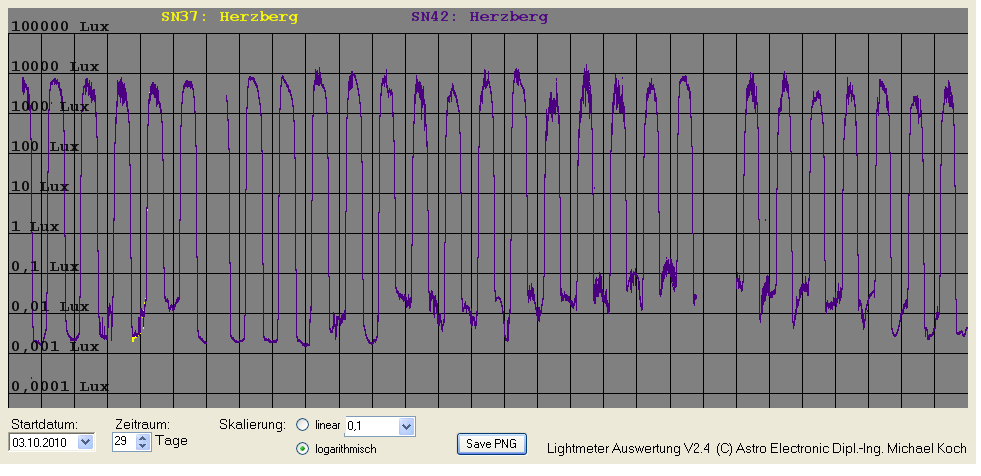Select the linear scaling radio button
This screenshot has width=981, height=476.
302,425
